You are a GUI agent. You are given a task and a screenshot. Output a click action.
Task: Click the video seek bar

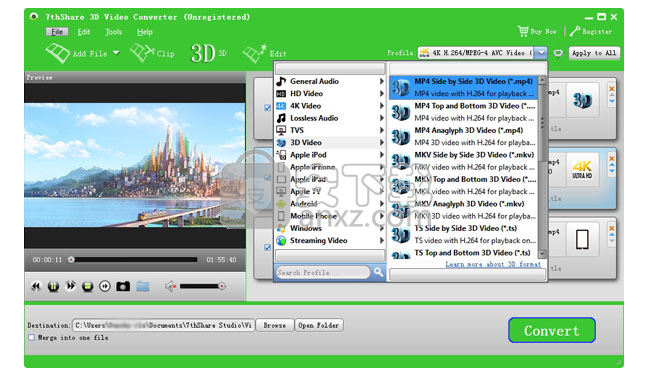(x=134, y=260)
